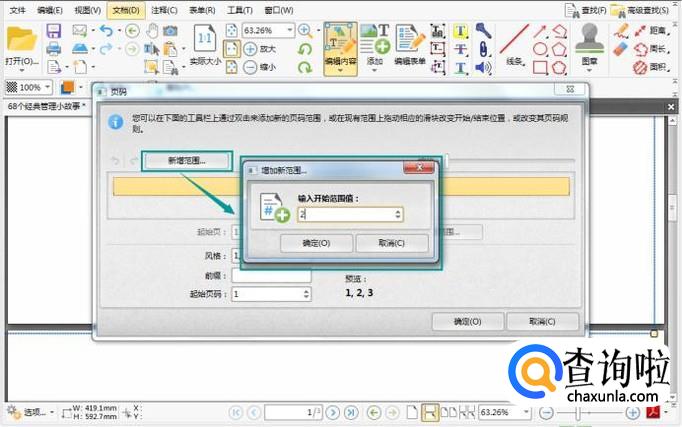This screenshot has height=427, width=682.
Task: Open the 工具(T) Tools menu
Action: point(240,10)
